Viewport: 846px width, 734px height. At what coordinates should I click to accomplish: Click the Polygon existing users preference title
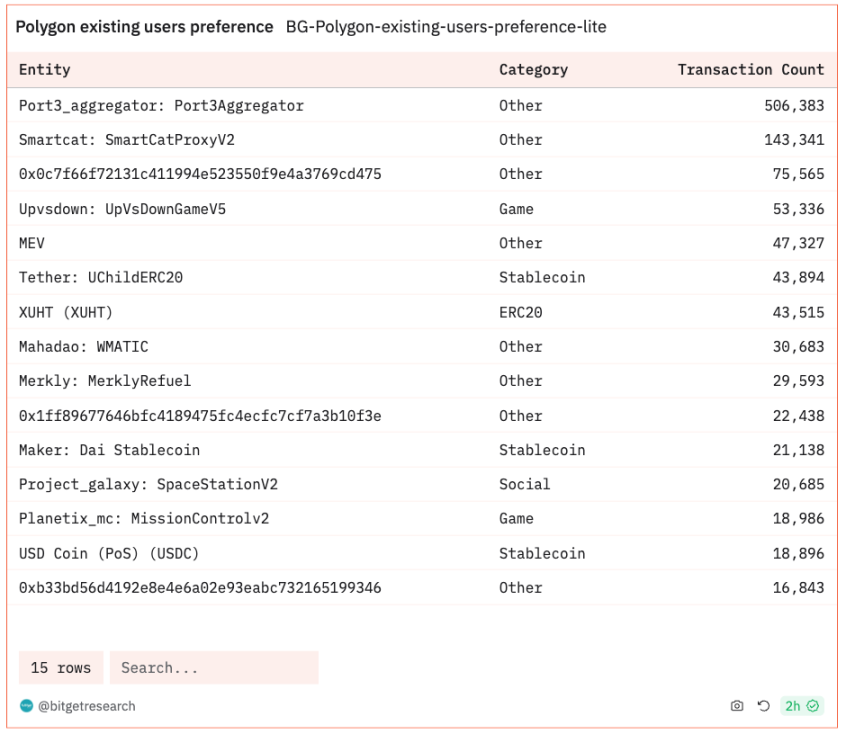[144, 26]
